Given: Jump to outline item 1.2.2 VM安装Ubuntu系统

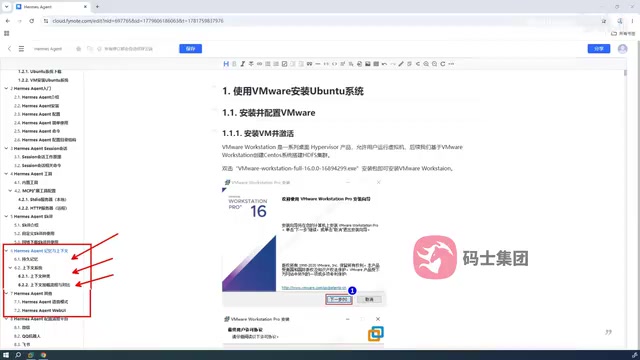Looking at the screenshot, I should click(x=43, y=80).
